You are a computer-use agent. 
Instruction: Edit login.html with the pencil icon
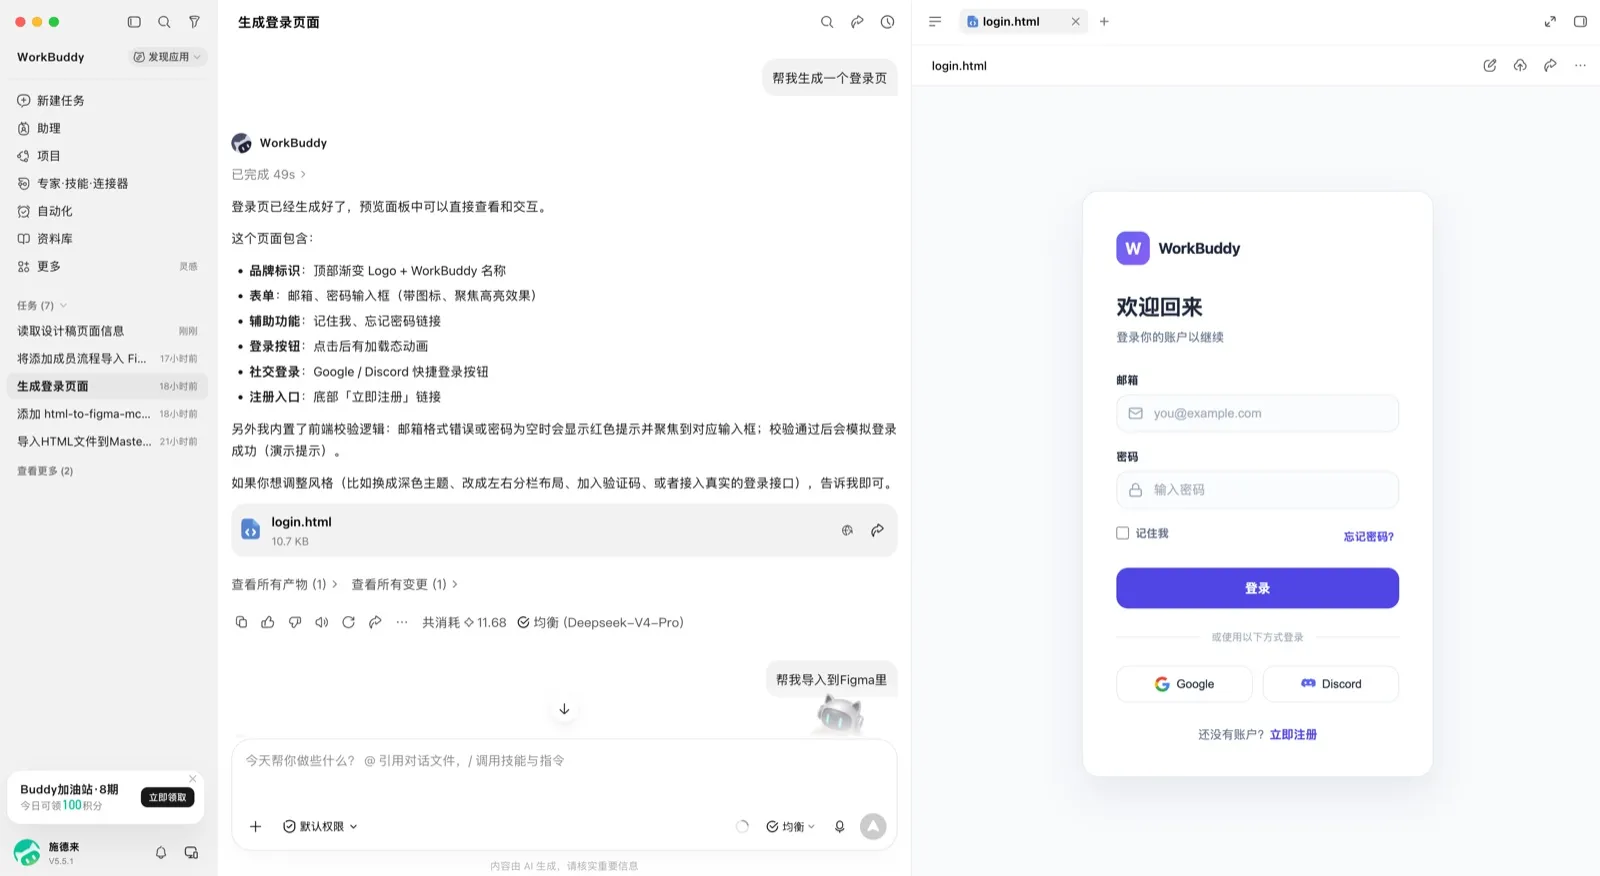1490,66
